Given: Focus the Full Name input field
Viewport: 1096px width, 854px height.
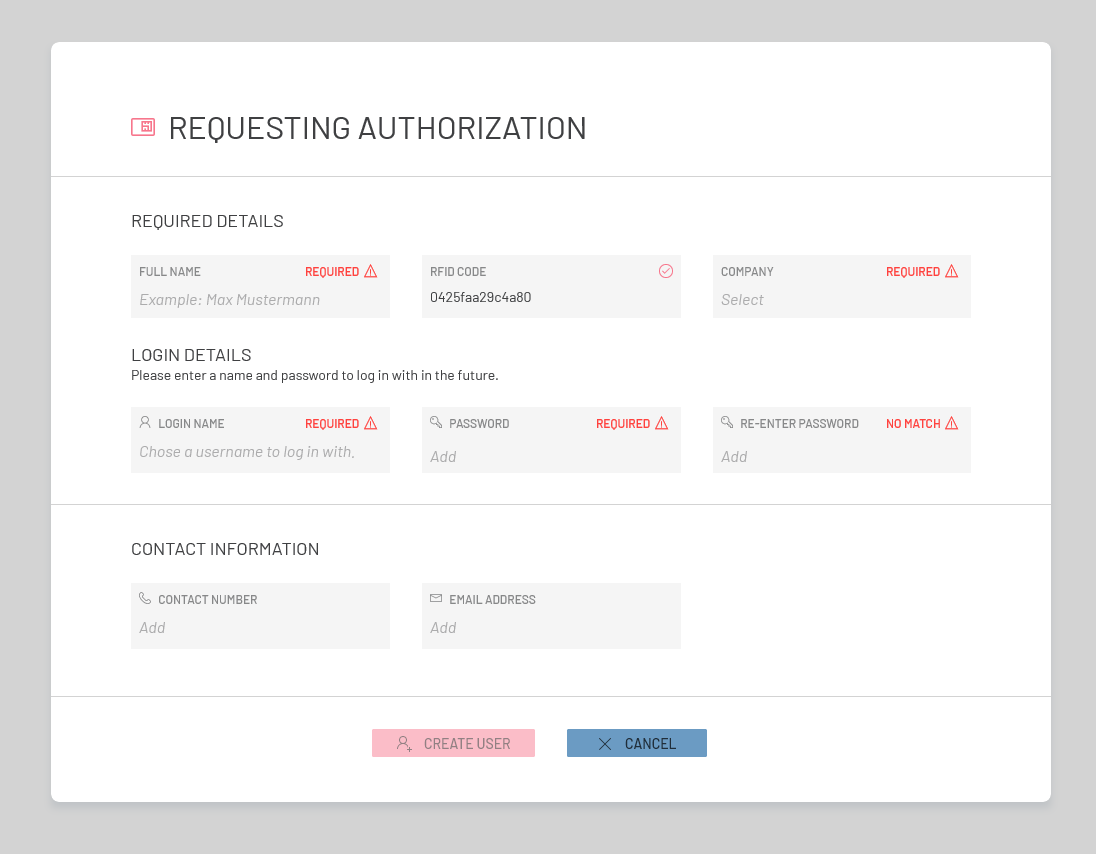Looking at the screenshot, I should coord(260,300).
